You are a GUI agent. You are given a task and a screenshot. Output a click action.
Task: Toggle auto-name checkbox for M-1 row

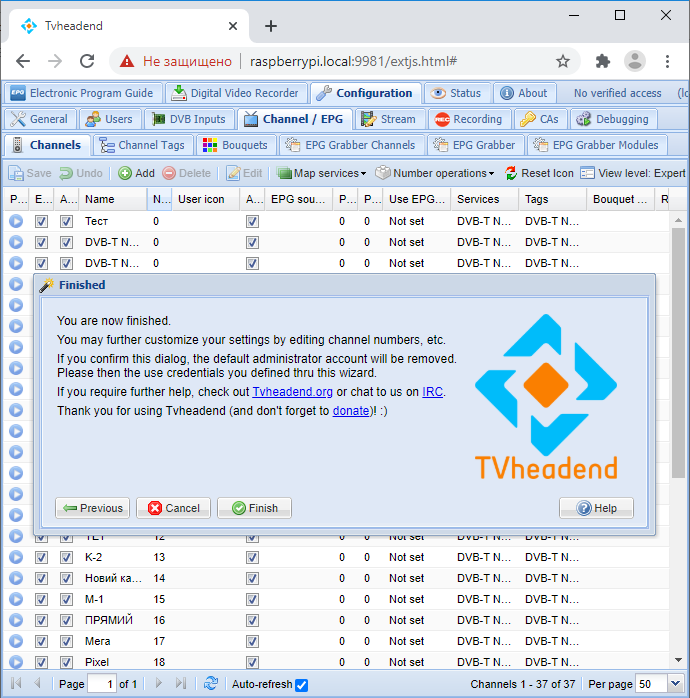point(66,599)
